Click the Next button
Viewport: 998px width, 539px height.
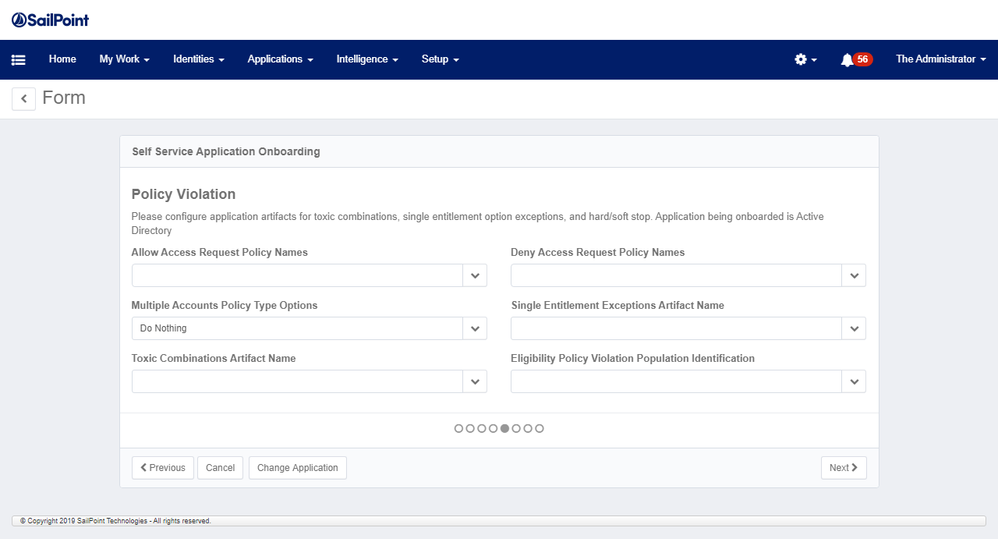843,468
